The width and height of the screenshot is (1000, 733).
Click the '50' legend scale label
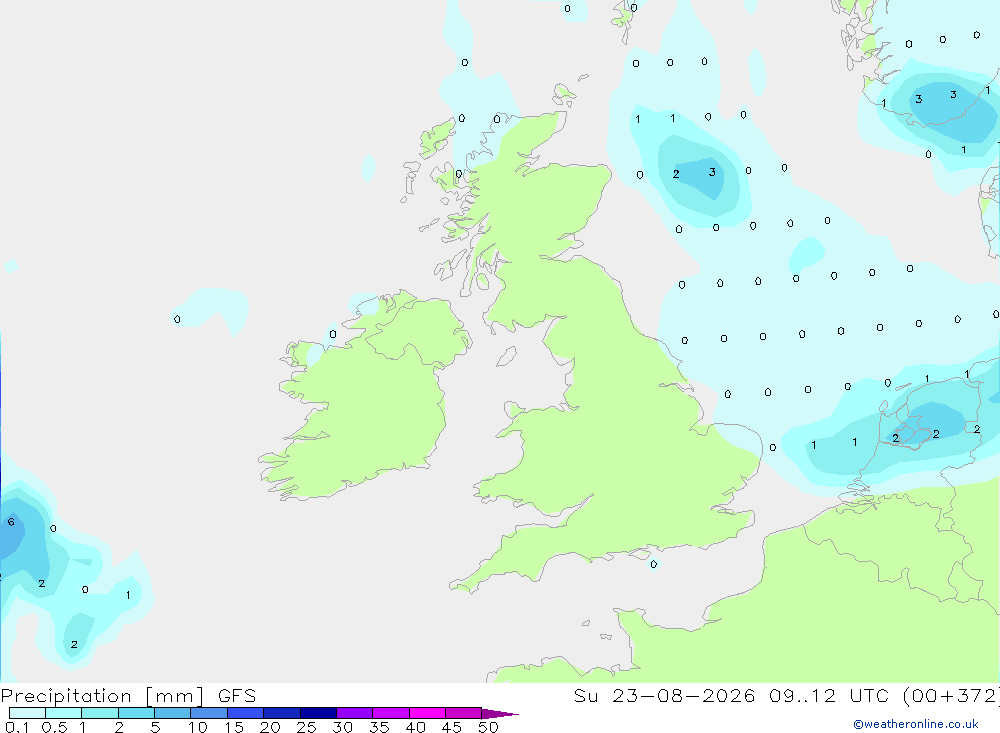488,727
